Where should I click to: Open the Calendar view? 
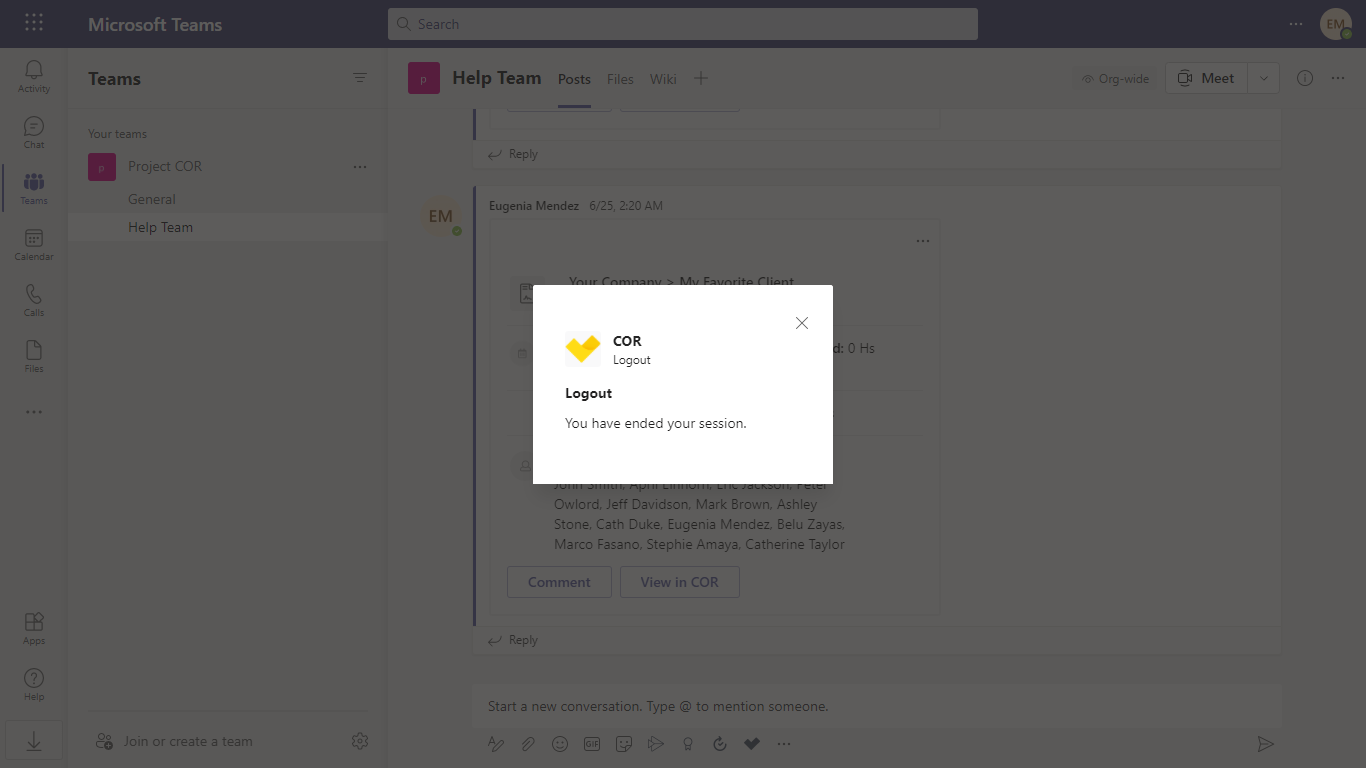(x=34, y=244)
